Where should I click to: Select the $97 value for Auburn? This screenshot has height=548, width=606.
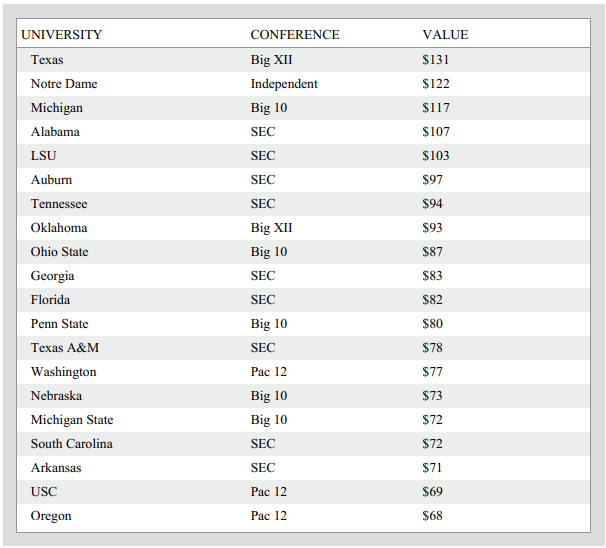433,180
